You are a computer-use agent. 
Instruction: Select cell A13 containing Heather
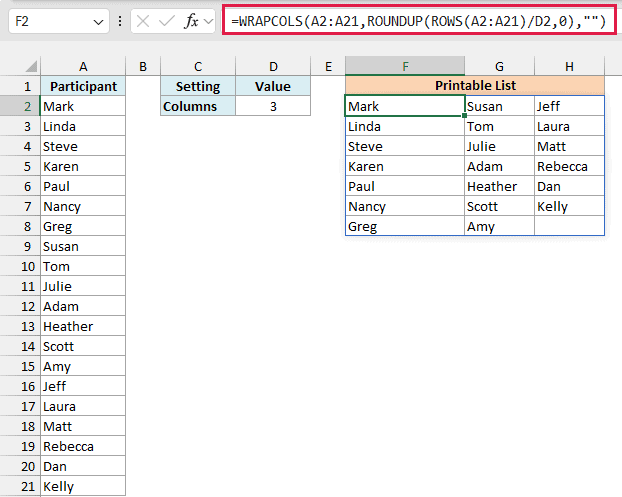(x=83, y=326)
